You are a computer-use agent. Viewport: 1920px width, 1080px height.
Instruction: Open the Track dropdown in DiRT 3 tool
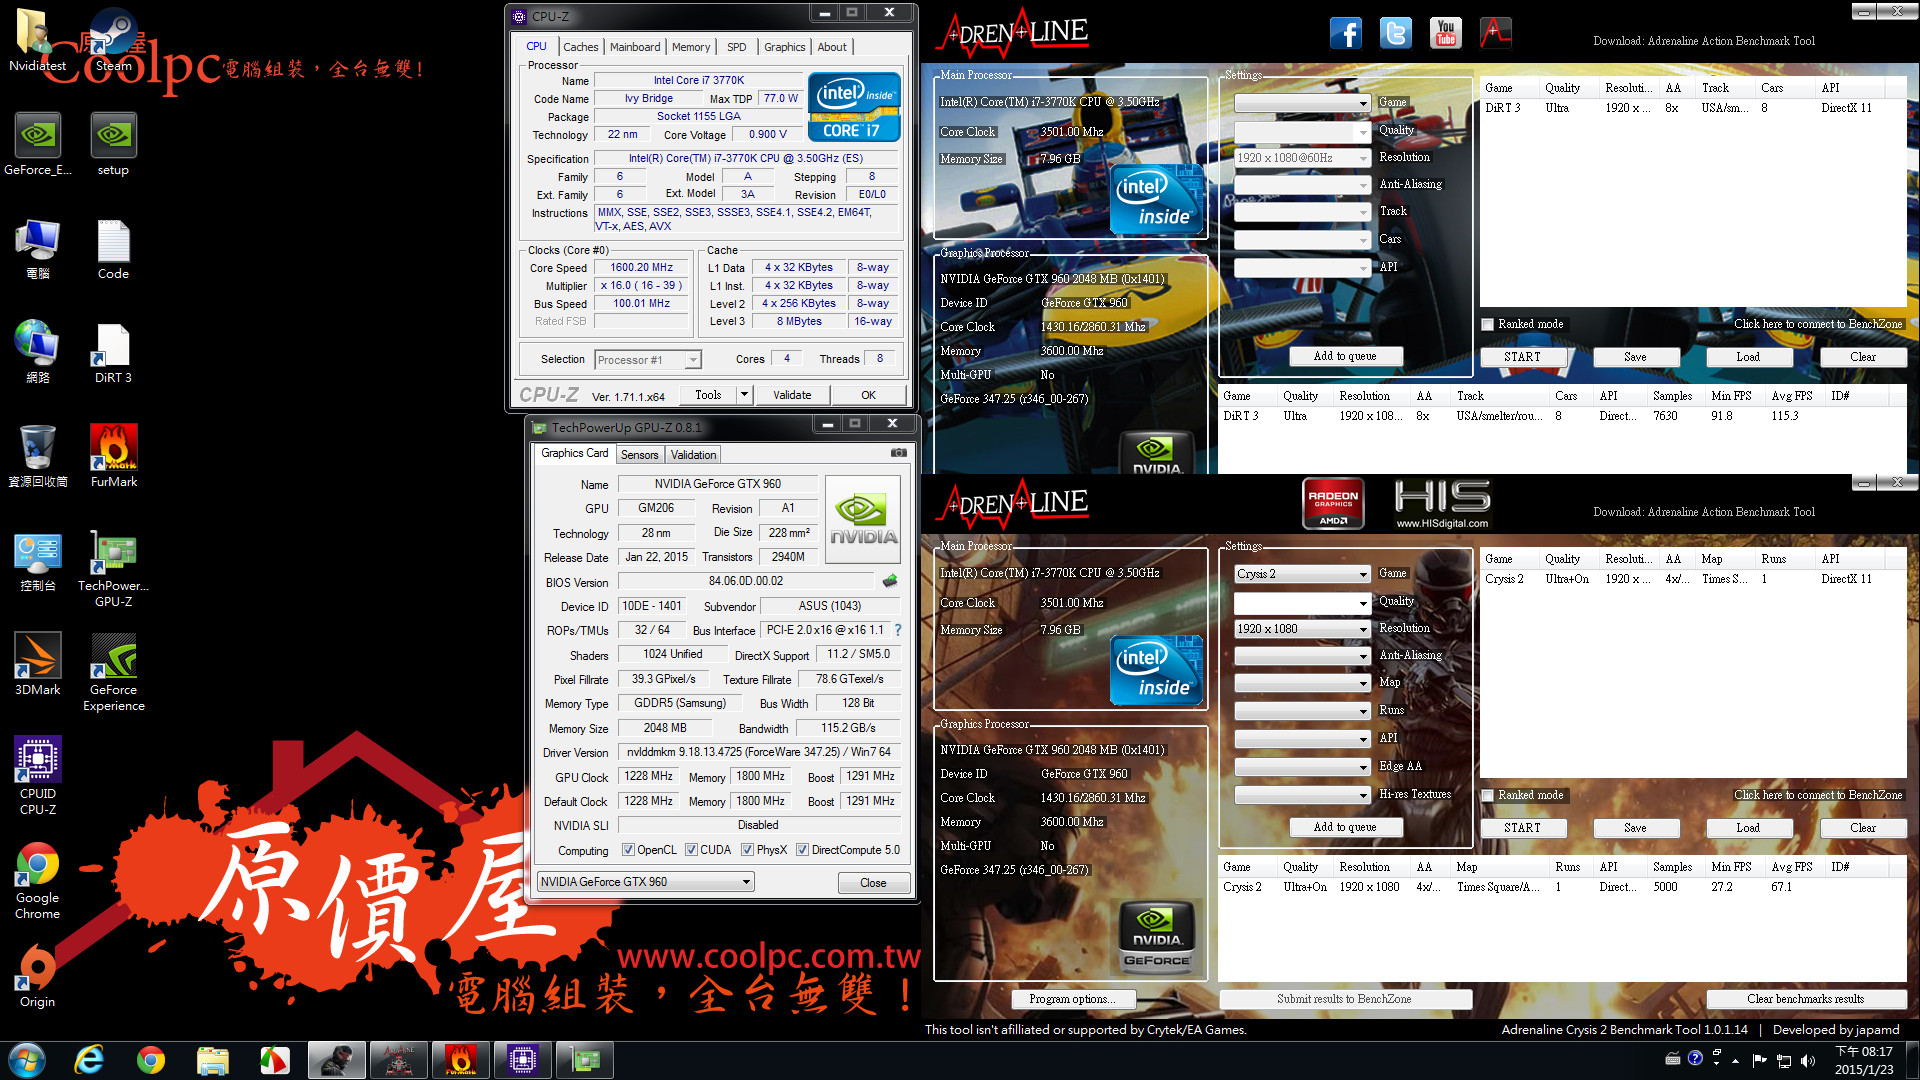(1302, 212)
